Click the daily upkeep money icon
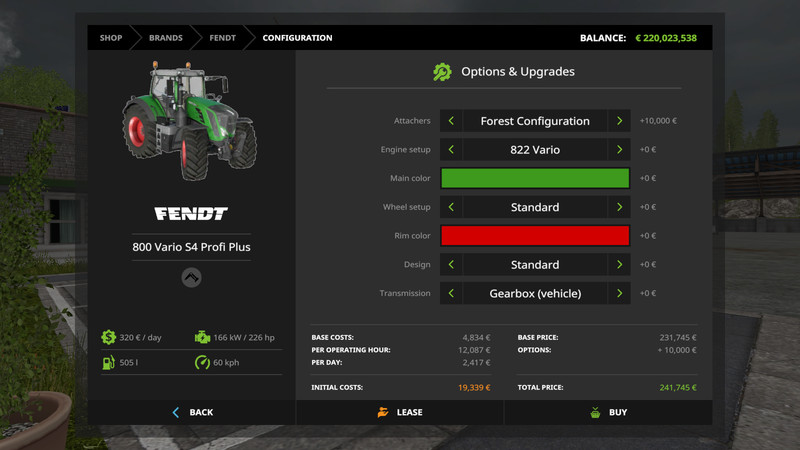The width and height of the screenshot is (800, 450). pos(108,338)
